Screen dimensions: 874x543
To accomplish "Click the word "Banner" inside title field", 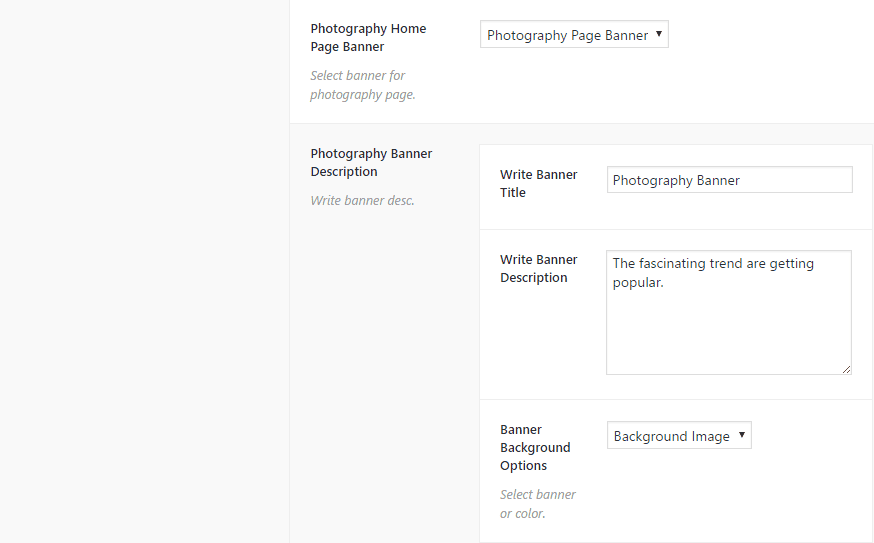I will (x=717, y=181).
